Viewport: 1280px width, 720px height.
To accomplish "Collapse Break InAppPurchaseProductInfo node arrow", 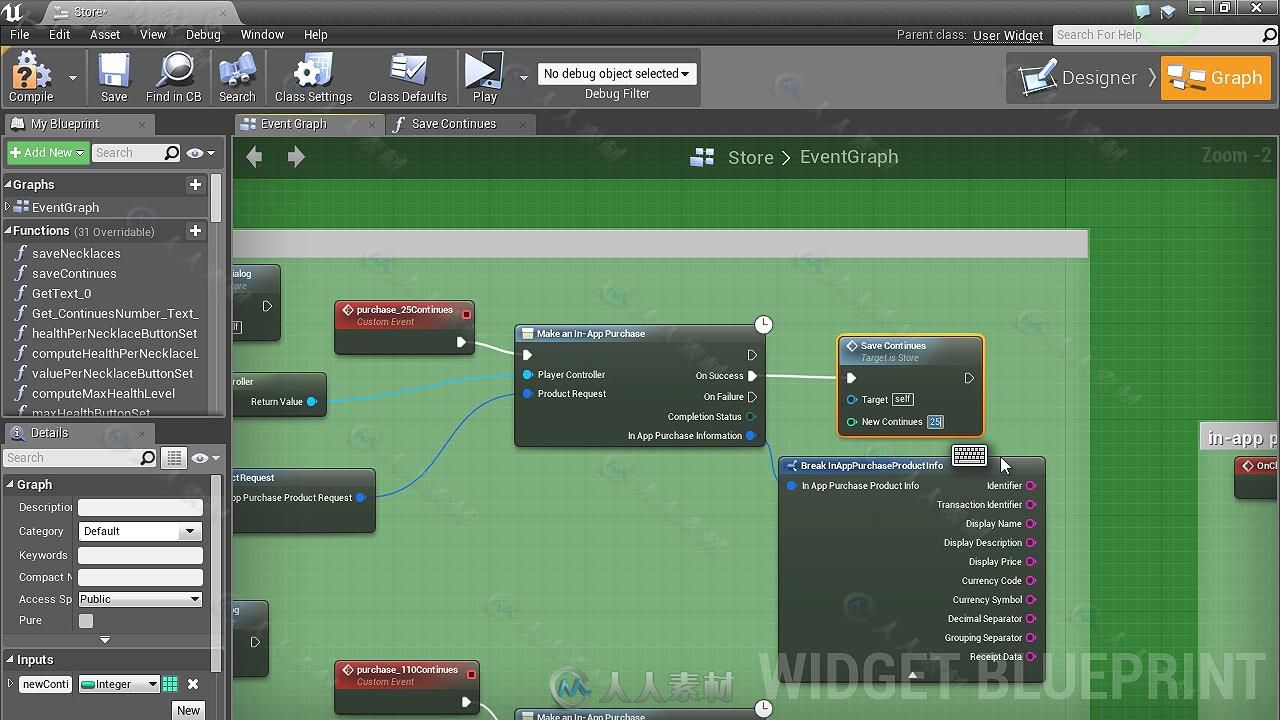I will tap(912, 676).
